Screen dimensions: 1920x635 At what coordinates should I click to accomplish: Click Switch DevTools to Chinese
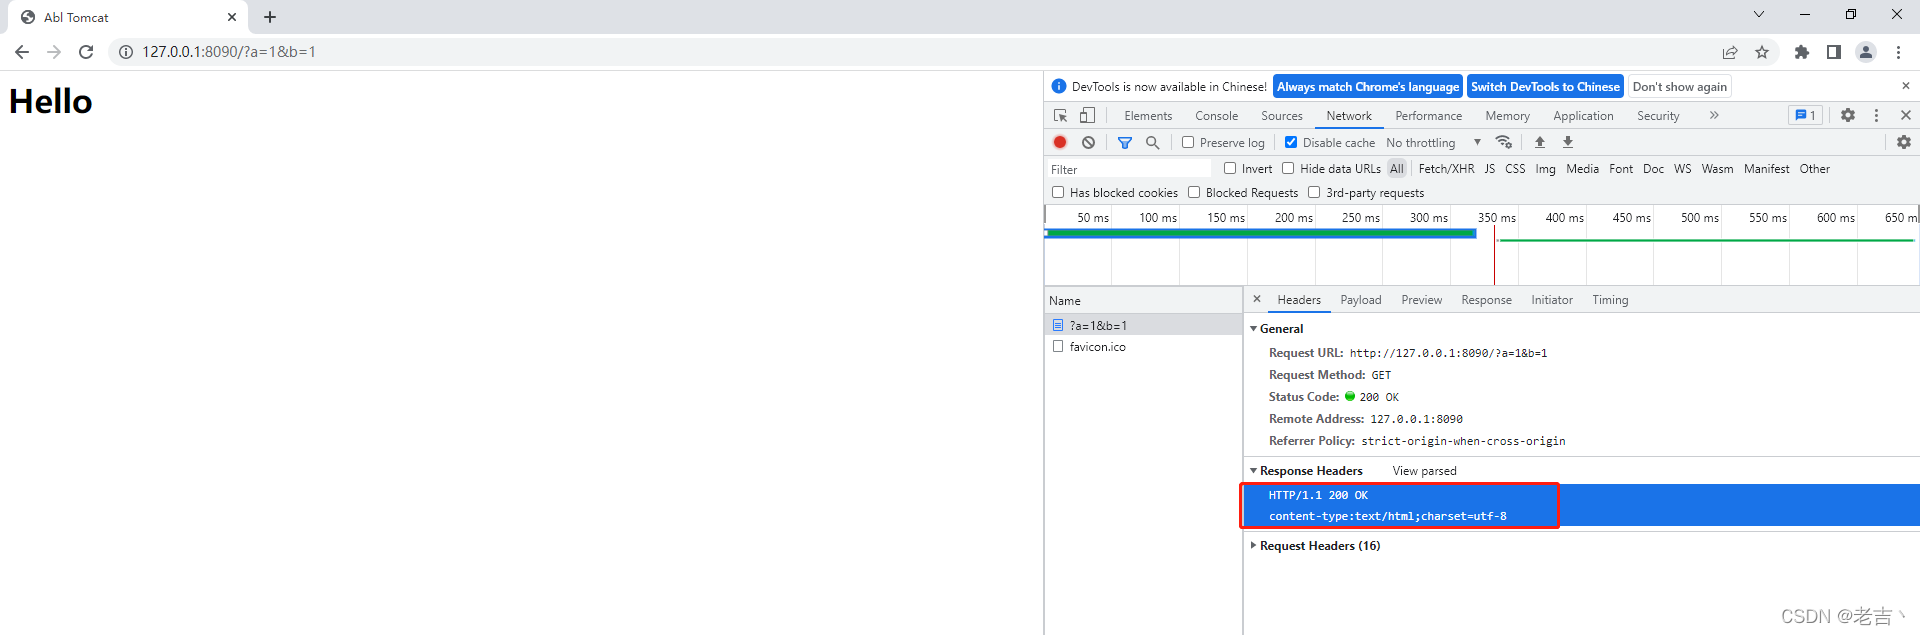1545,87
